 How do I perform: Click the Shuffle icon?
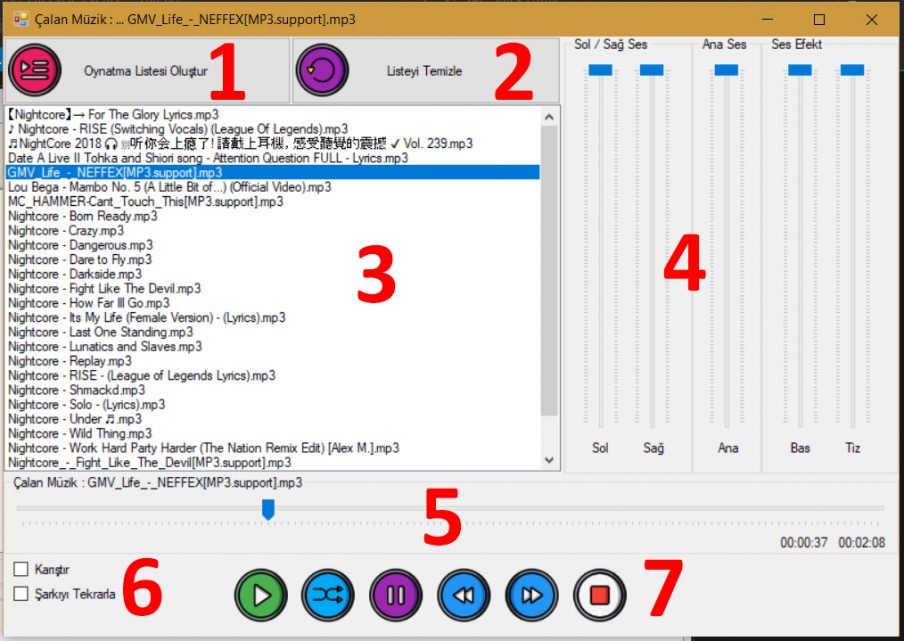pos(327,594)
